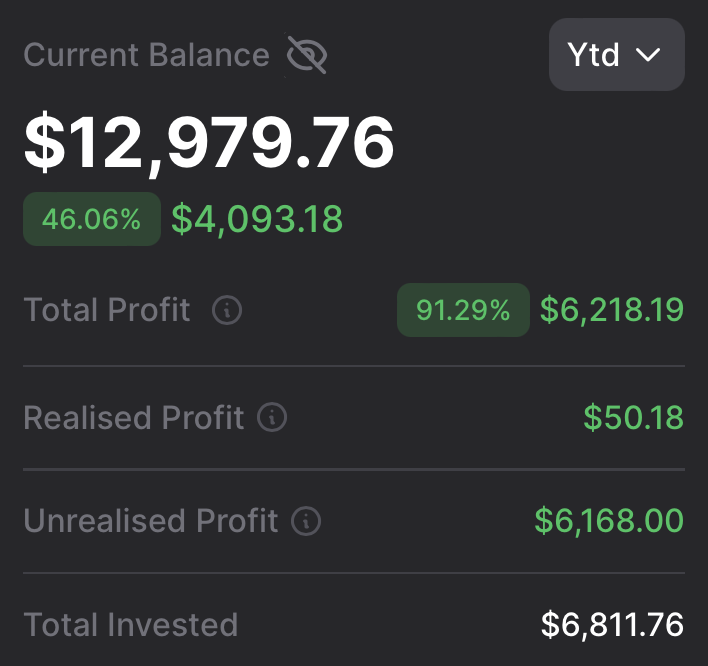Viewport: 708px width, 666px height.
Task: Click the $4,093.18 change amount
Action: (257, 219)
